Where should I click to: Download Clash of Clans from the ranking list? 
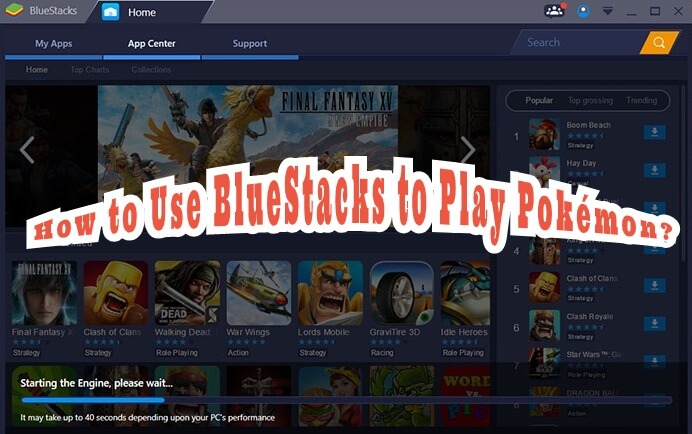pyautogui.click(x=654, y=285)
